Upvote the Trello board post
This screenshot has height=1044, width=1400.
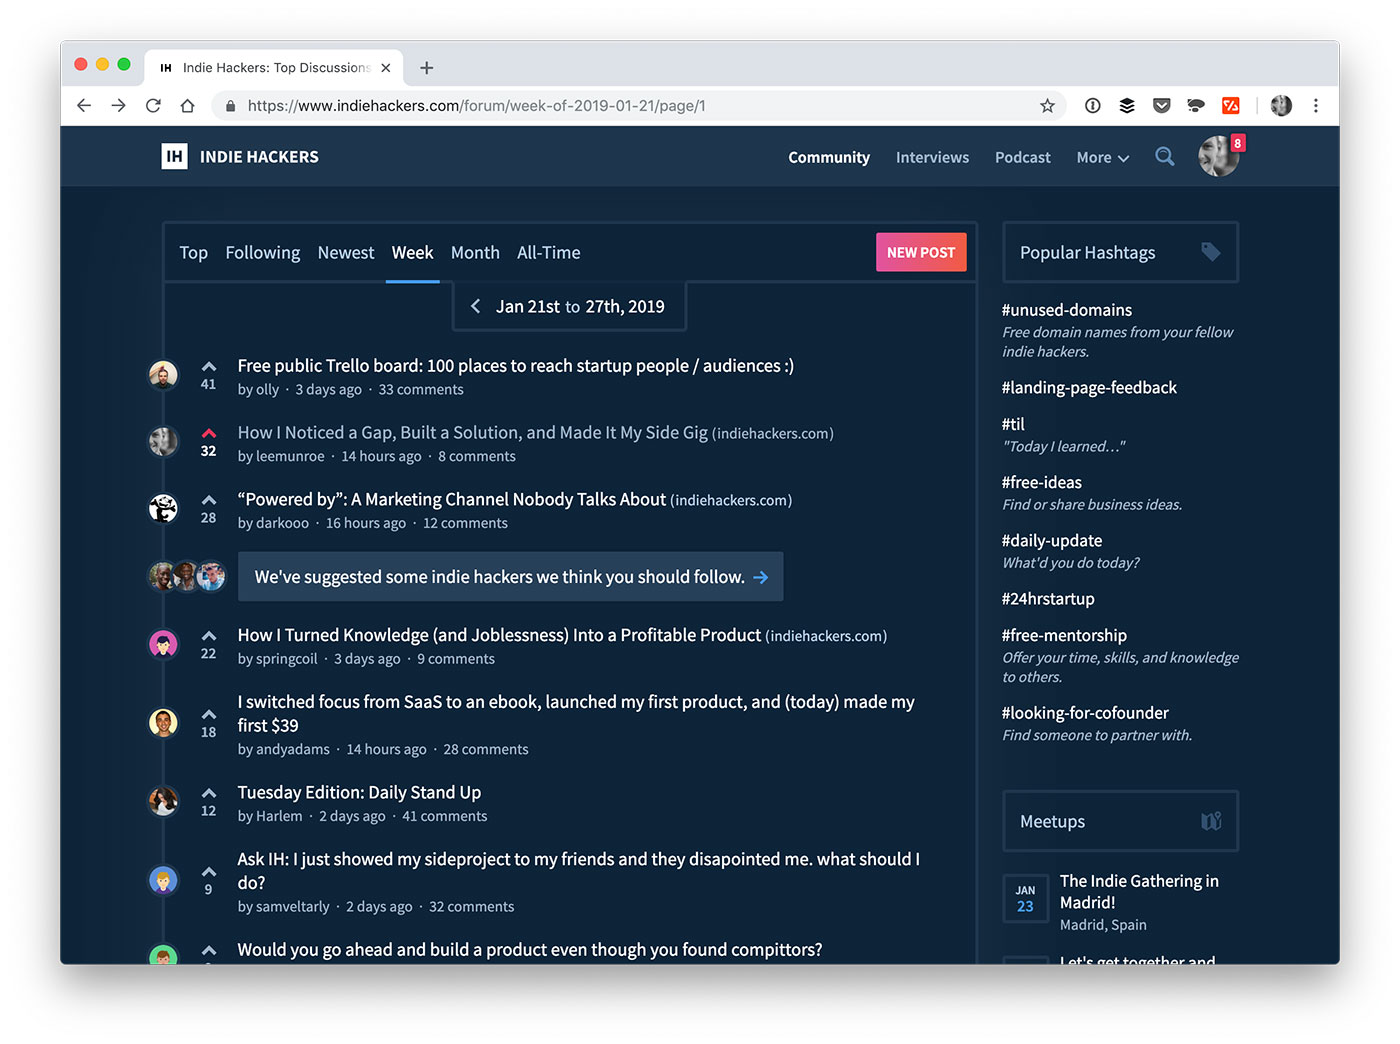[x=208, y=367]
